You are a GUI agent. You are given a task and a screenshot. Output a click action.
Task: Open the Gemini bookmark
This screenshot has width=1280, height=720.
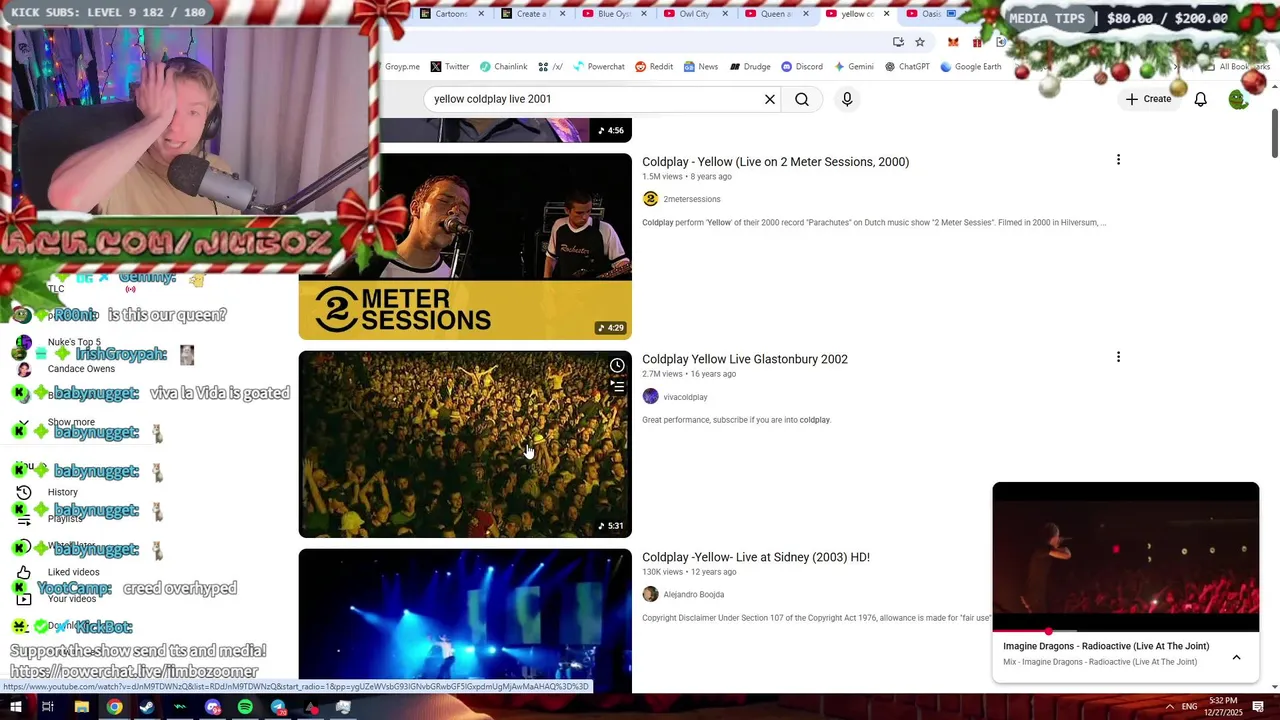[852, 67]
